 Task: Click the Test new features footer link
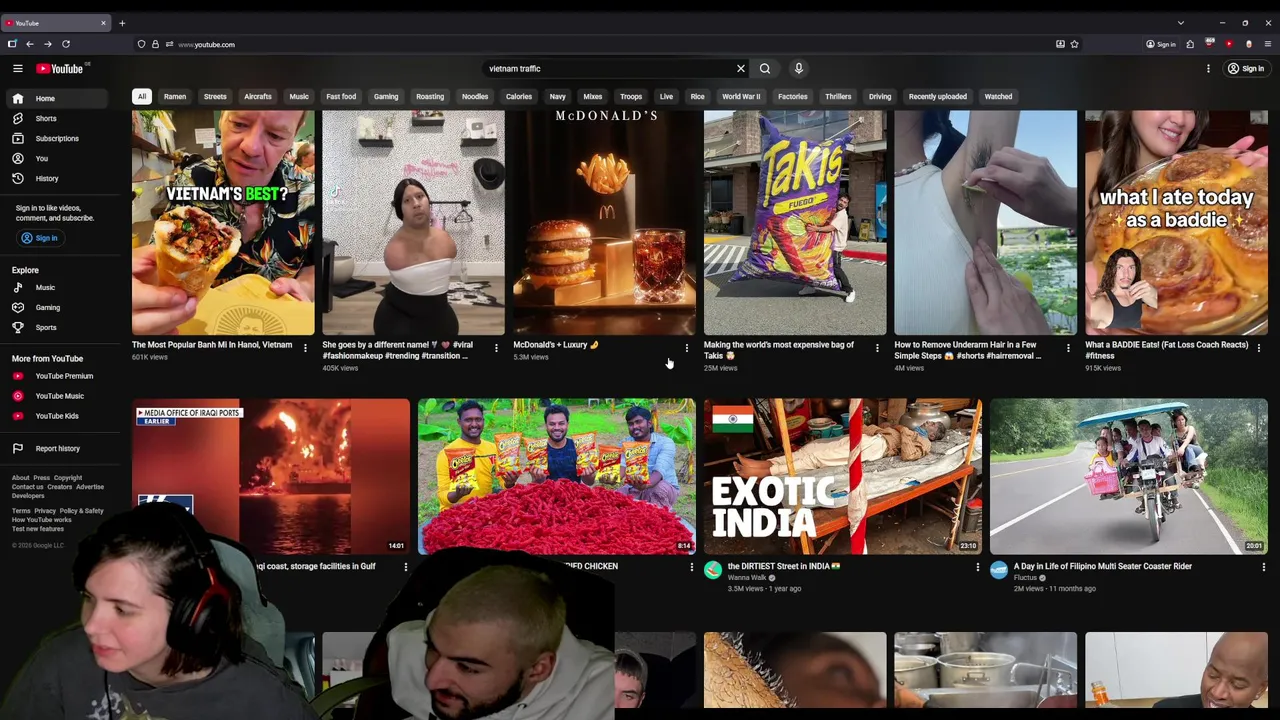pyautogui.click(x=38, y=529)
